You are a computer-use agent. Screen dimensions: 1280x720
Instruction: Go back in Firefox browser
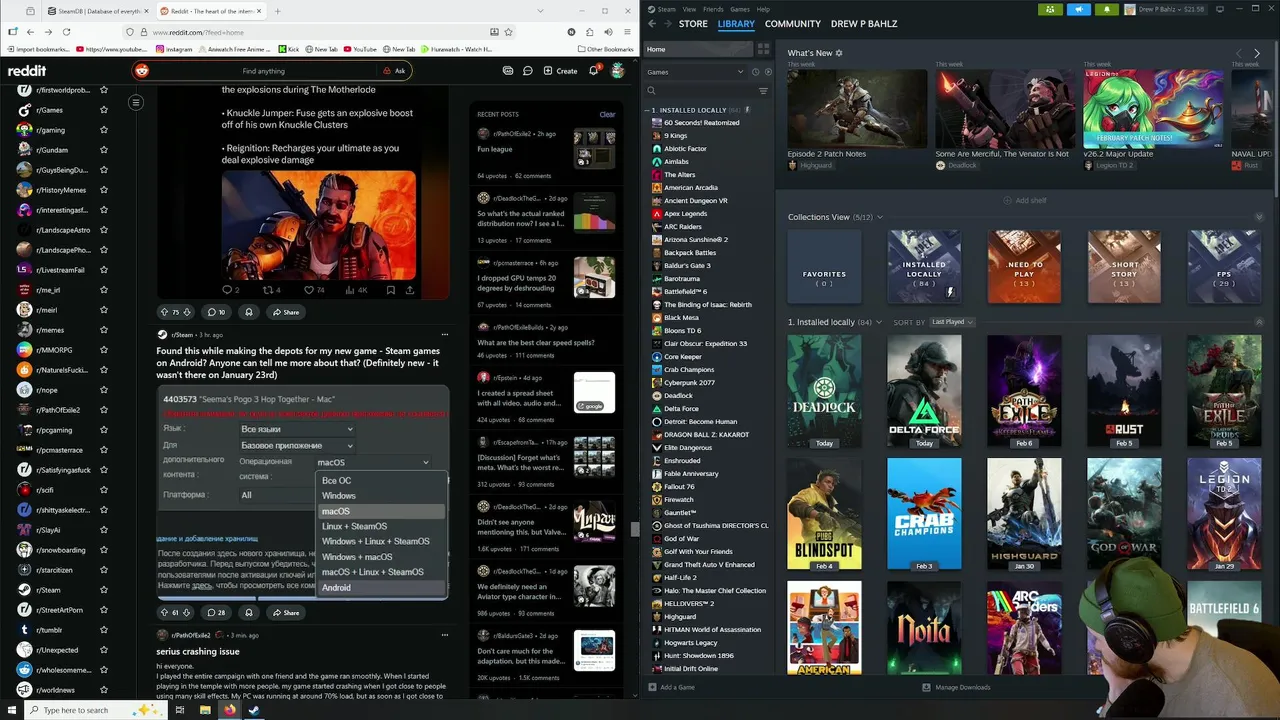tap(30, 32)
